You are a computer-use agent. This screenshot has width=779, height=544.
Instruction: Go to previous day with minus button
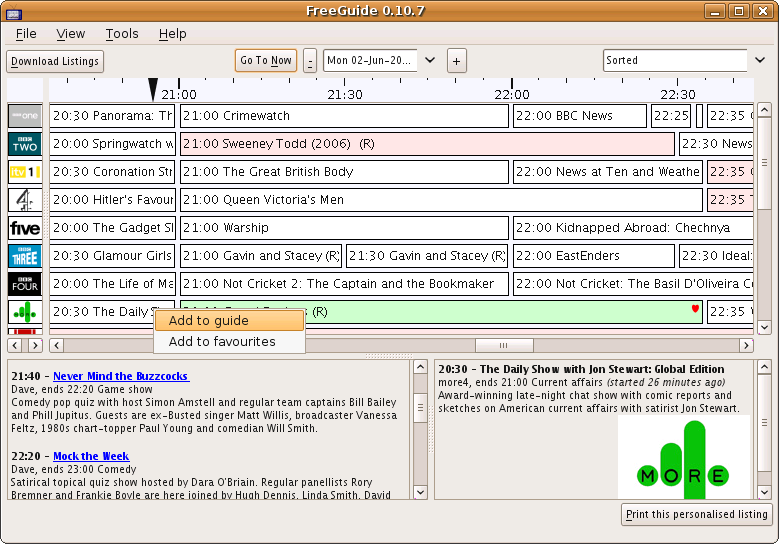310,61
